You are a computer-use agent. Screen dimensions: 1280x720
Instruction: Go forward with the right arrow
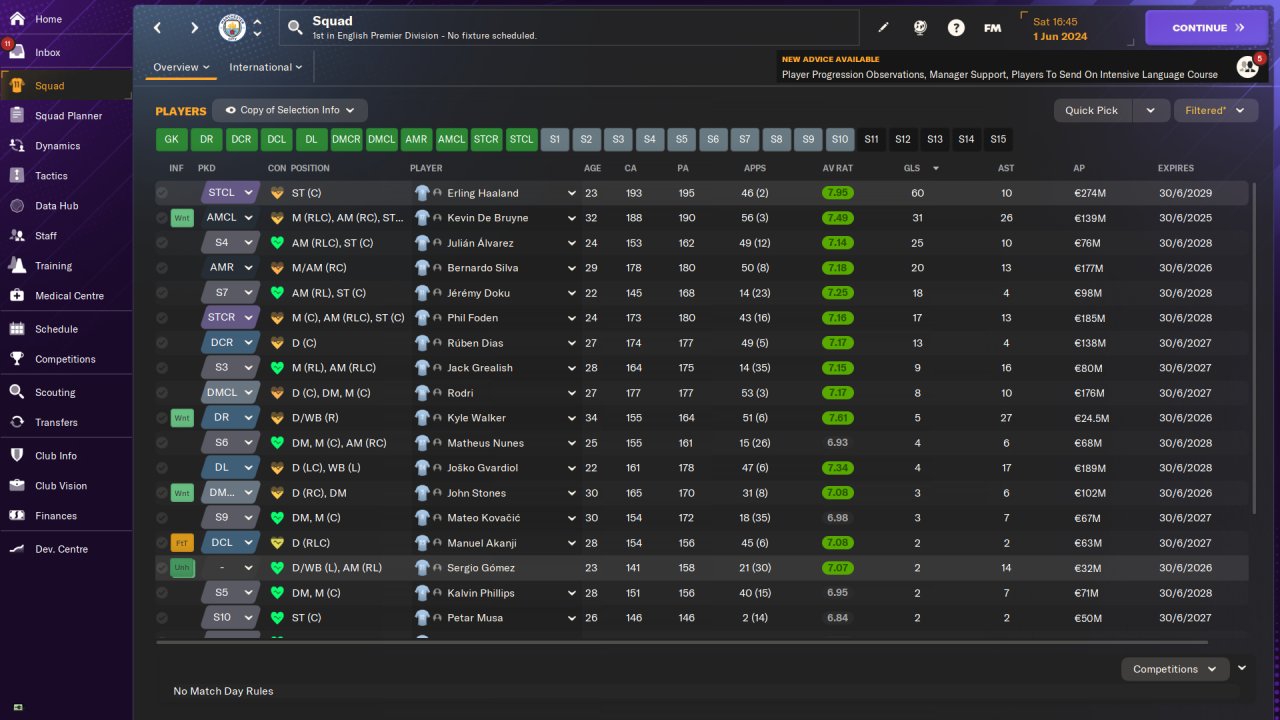pos(194,28)
